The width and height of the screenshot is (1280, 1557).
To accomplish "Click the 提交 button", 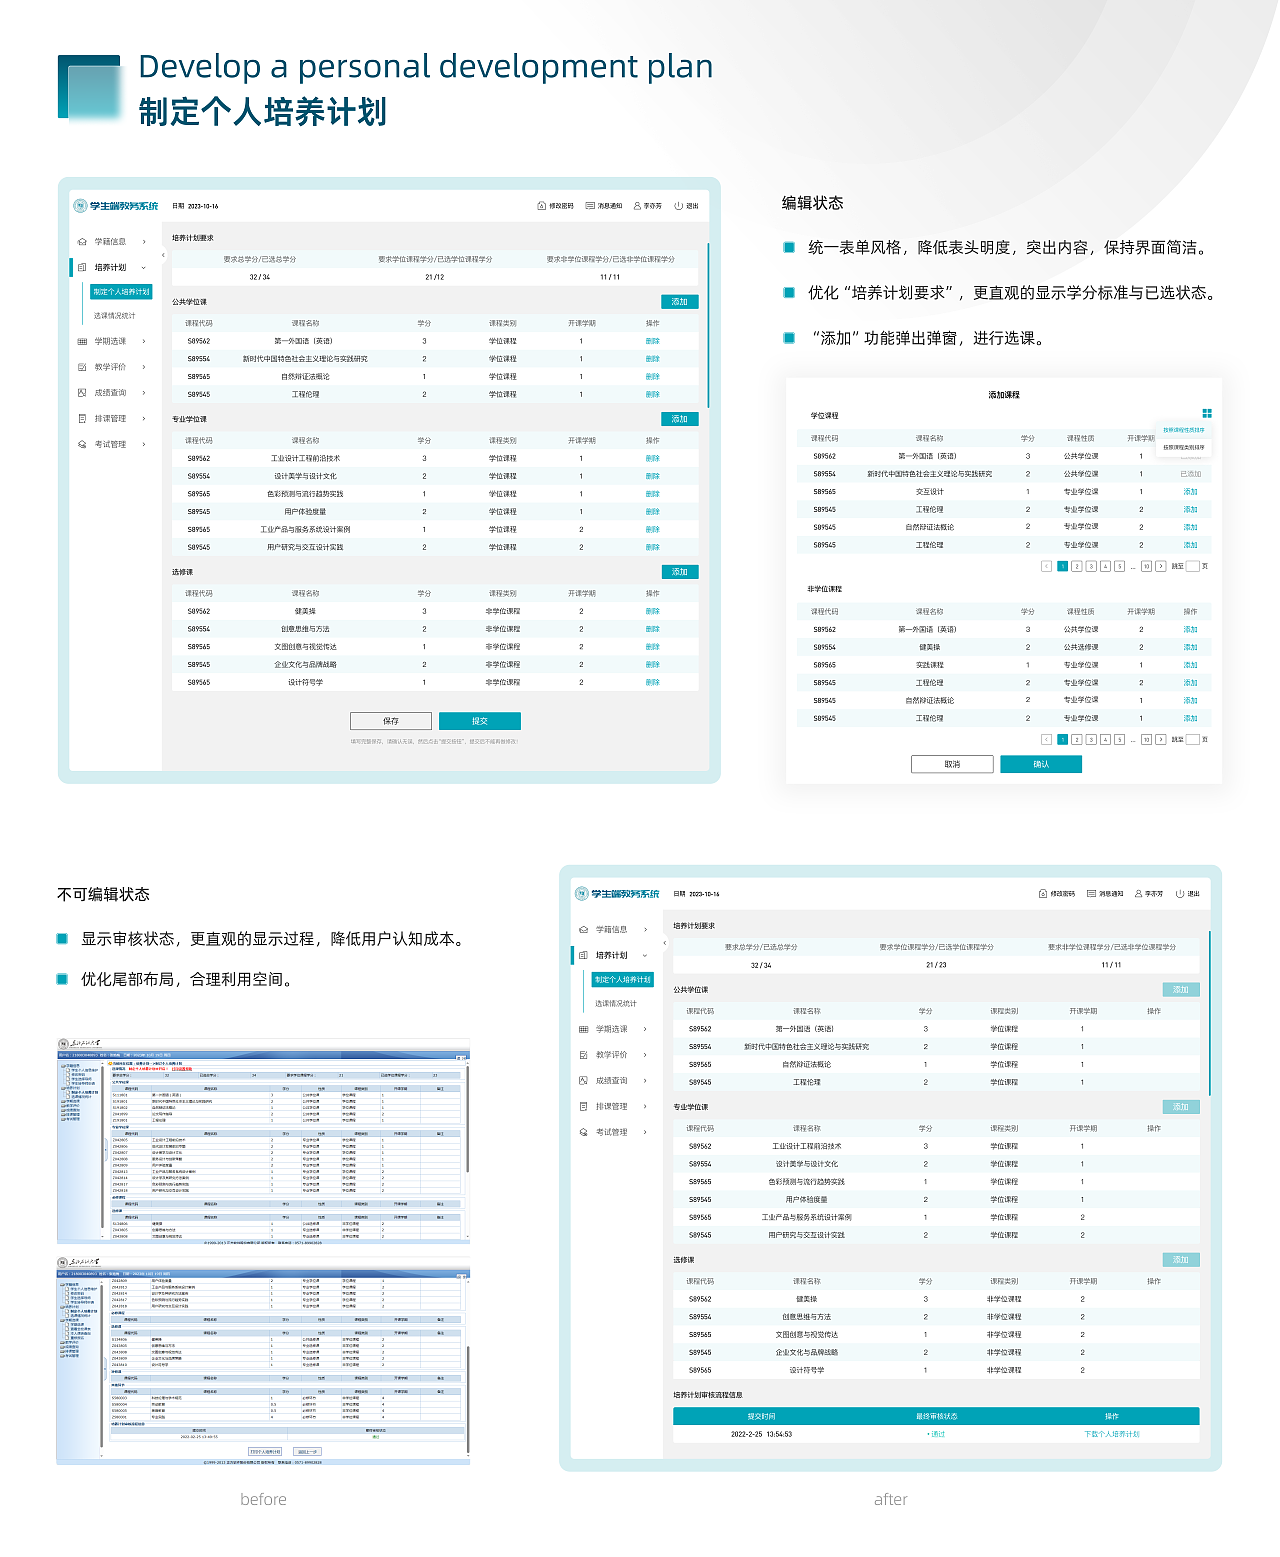I will point(480,721).
